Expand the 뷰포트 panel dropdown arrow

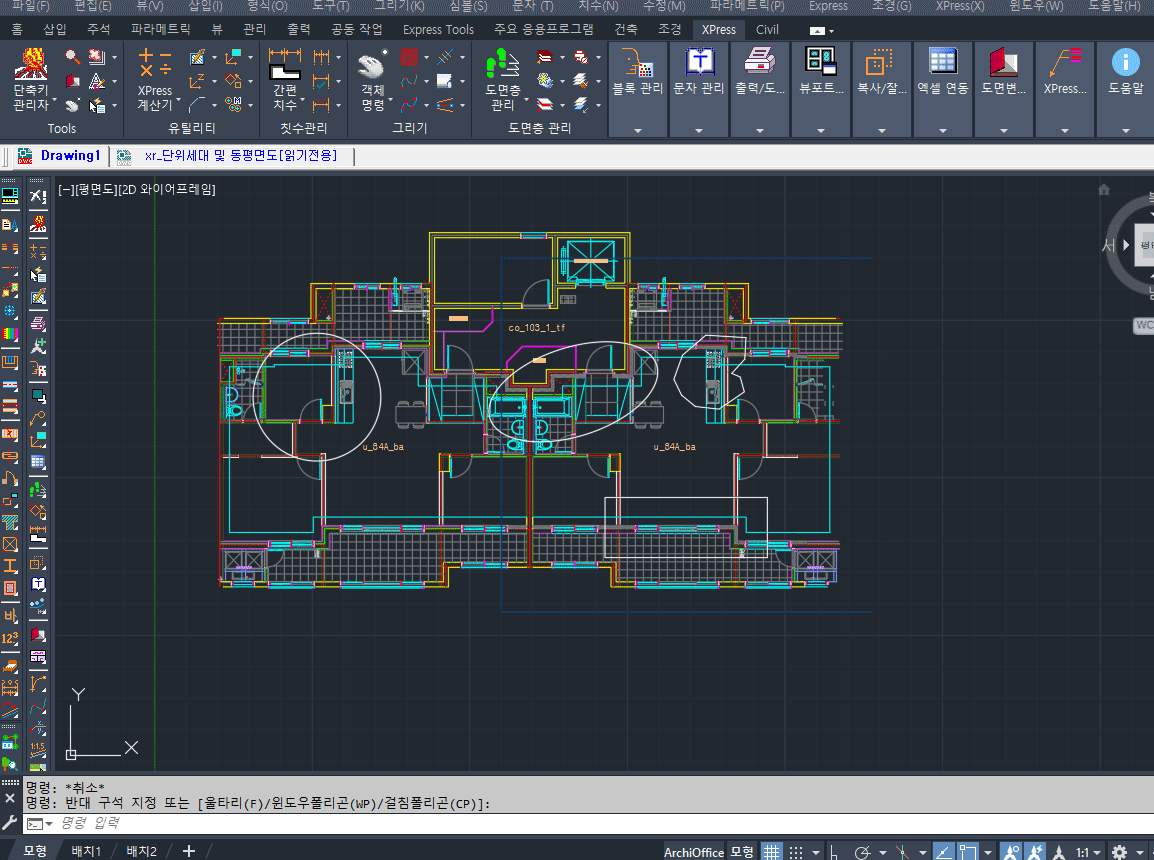point(820,130)
